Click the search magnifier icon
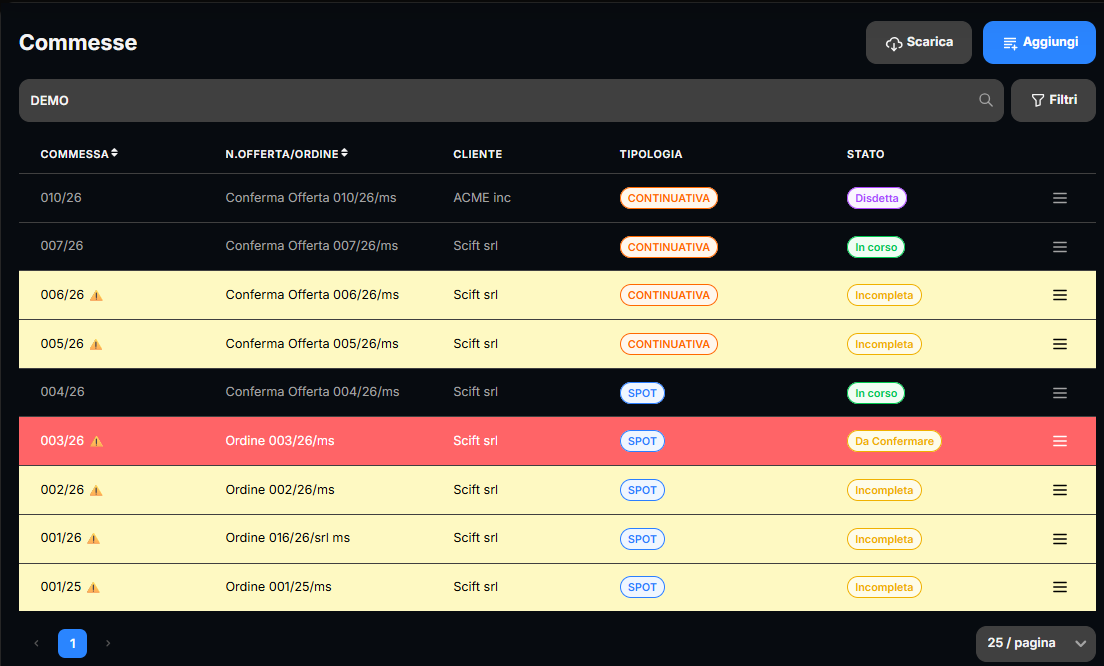The height and width of the screenshot is (666, 1104). point(986,100)
